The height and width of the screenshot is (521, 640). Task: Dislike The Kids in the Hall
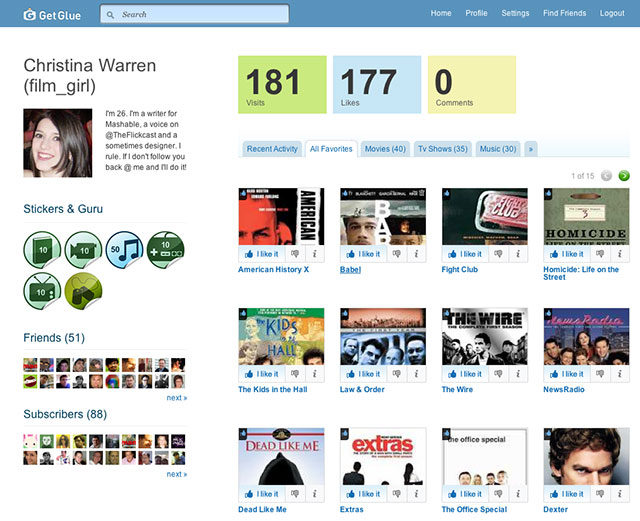pos(295,374)
